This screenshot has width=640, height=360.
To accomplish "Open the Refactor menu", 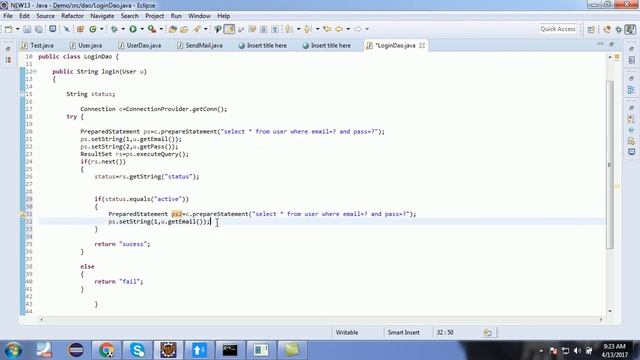I will click(x=72, y=16).
